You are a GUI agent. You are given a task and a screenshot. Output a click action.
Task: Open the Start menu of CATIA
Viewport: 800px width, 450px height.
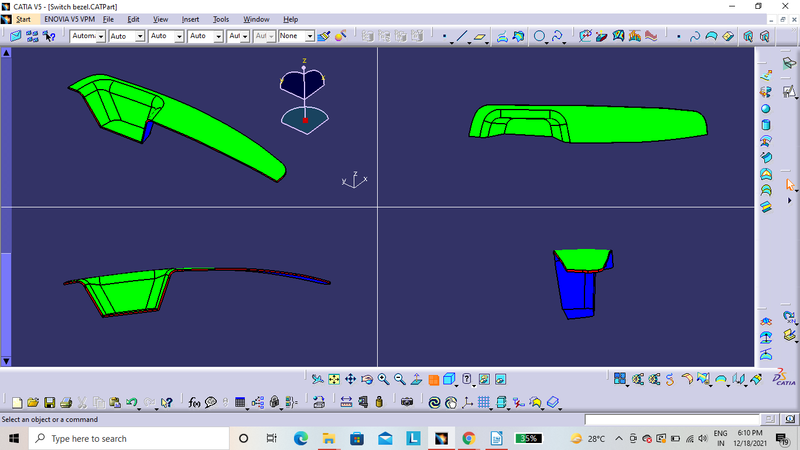23,19
